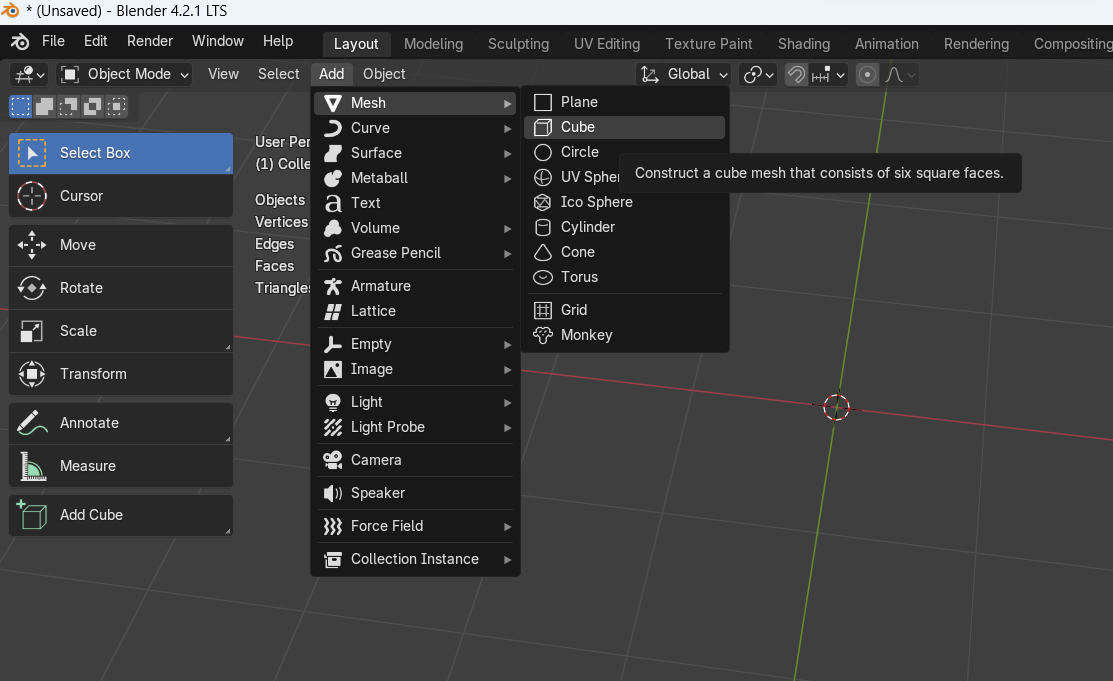The width and height of the screenshot is (1113, 681).
Task: Activate the Select Box tool
Action: [x=121, y=153]
